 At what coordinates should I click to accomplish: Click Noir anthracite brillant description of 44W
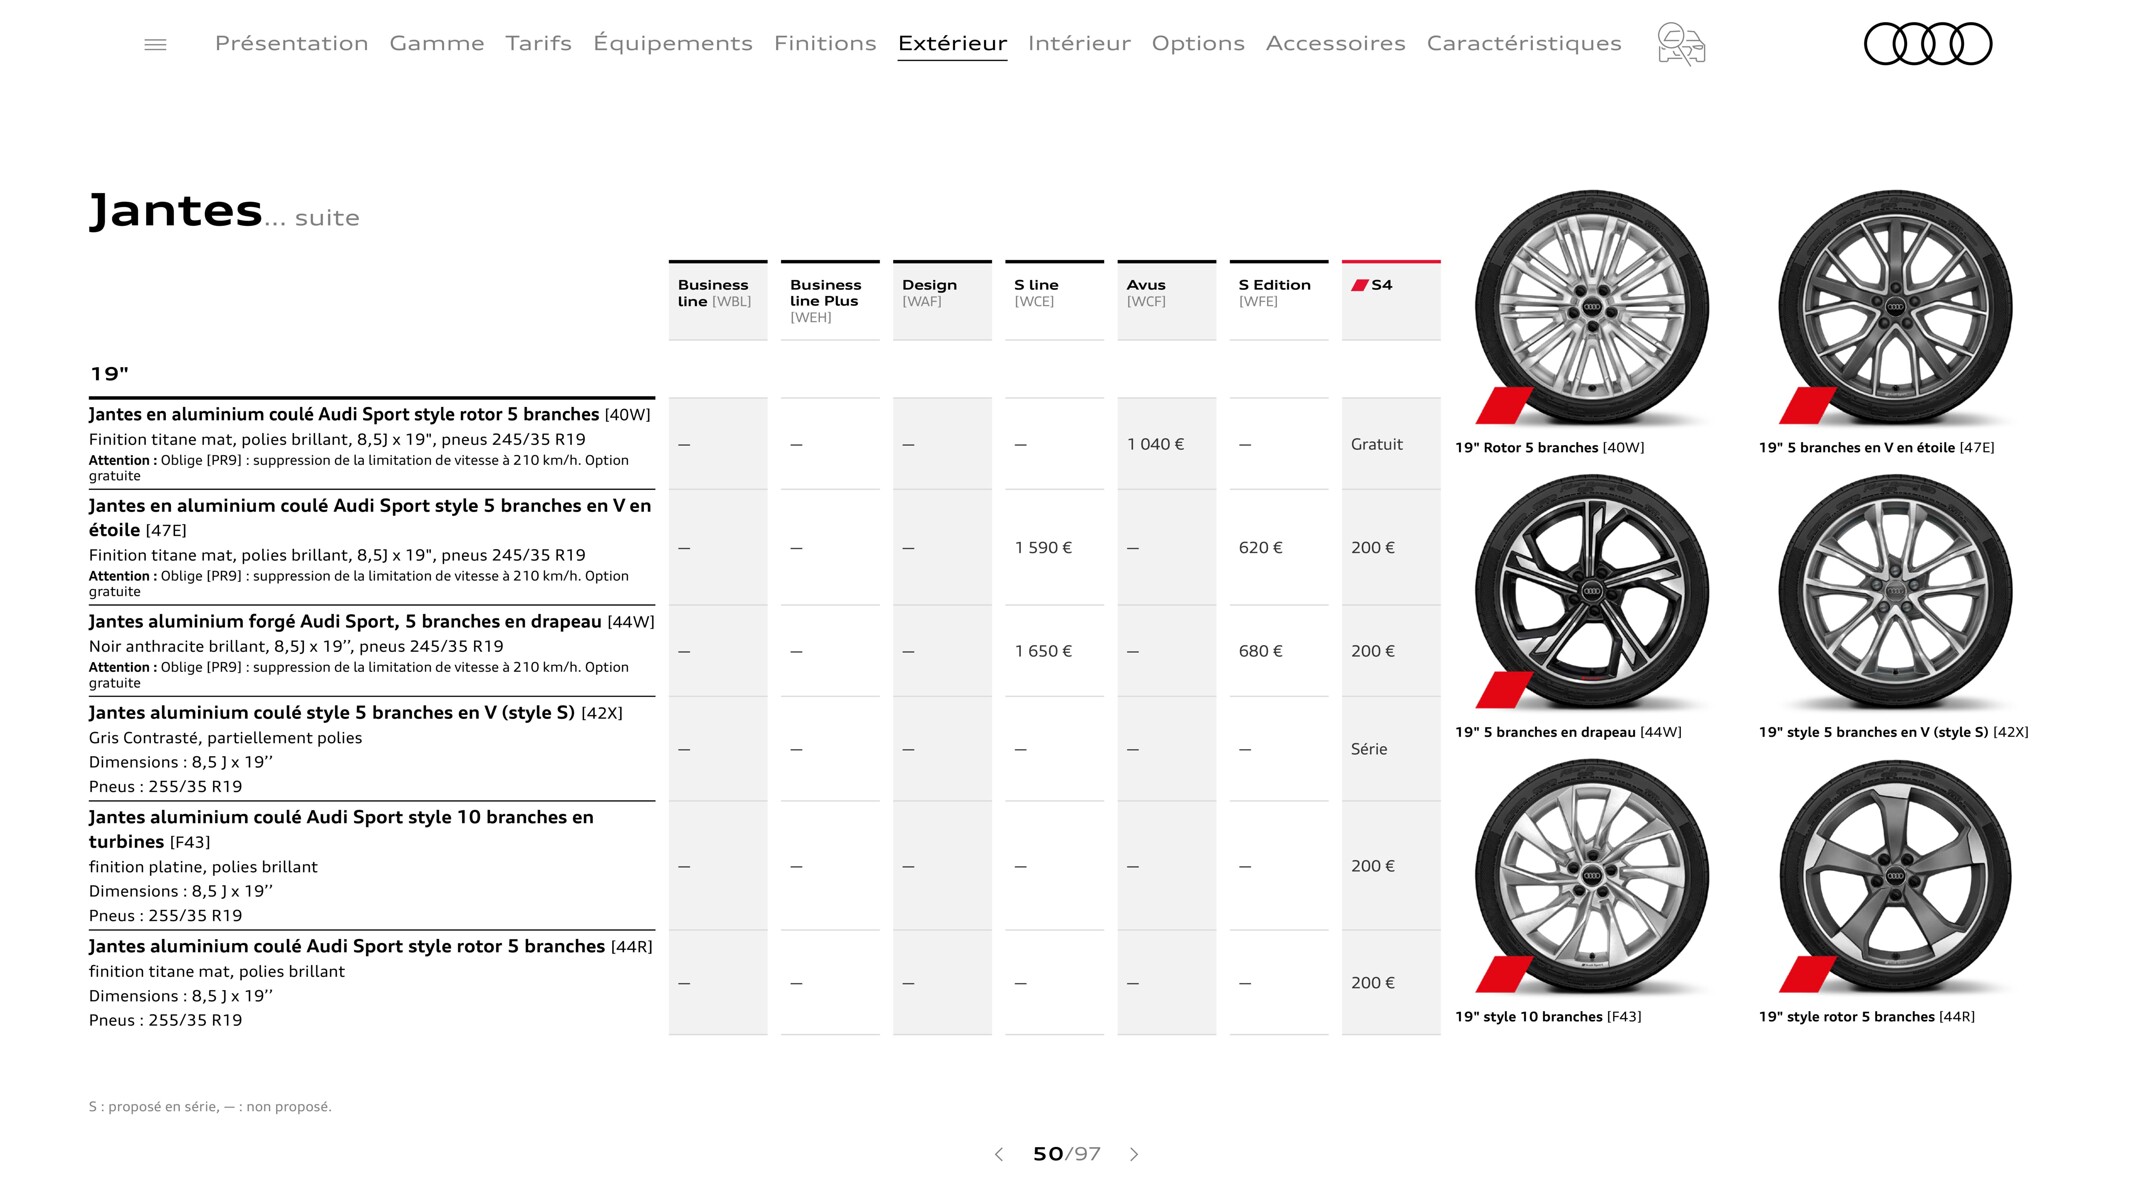296,646
